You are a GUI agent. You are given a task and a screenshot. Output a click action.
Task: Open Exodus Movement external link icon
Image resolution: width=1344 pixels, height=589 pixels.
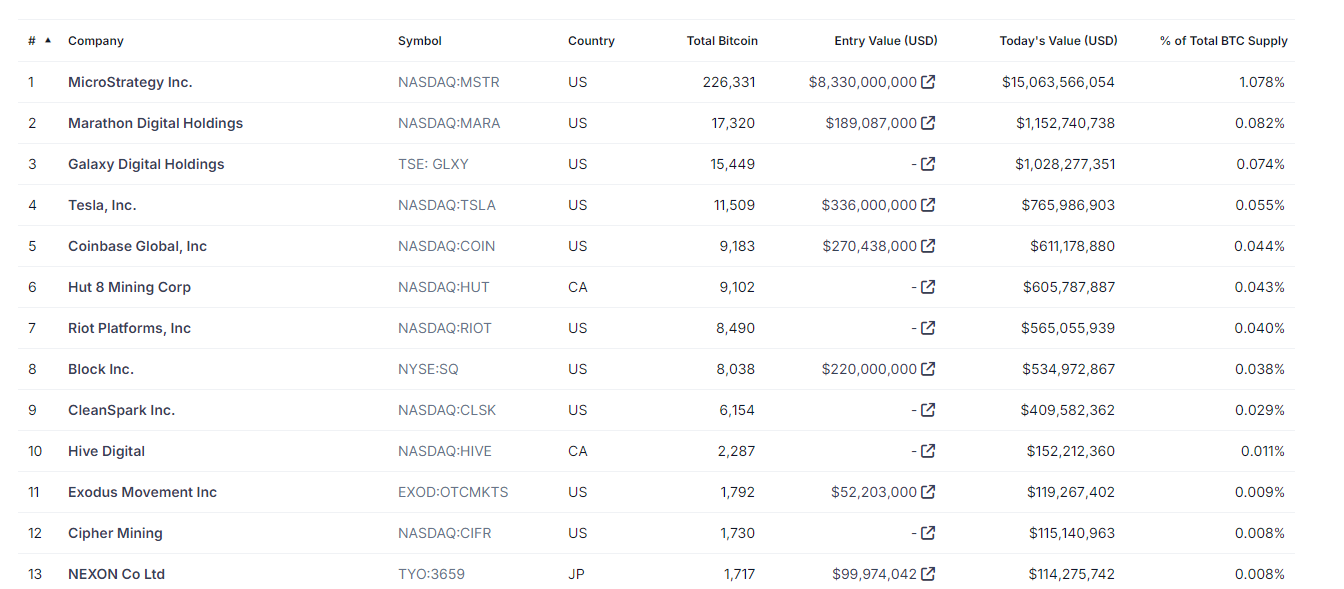(928, 492)
